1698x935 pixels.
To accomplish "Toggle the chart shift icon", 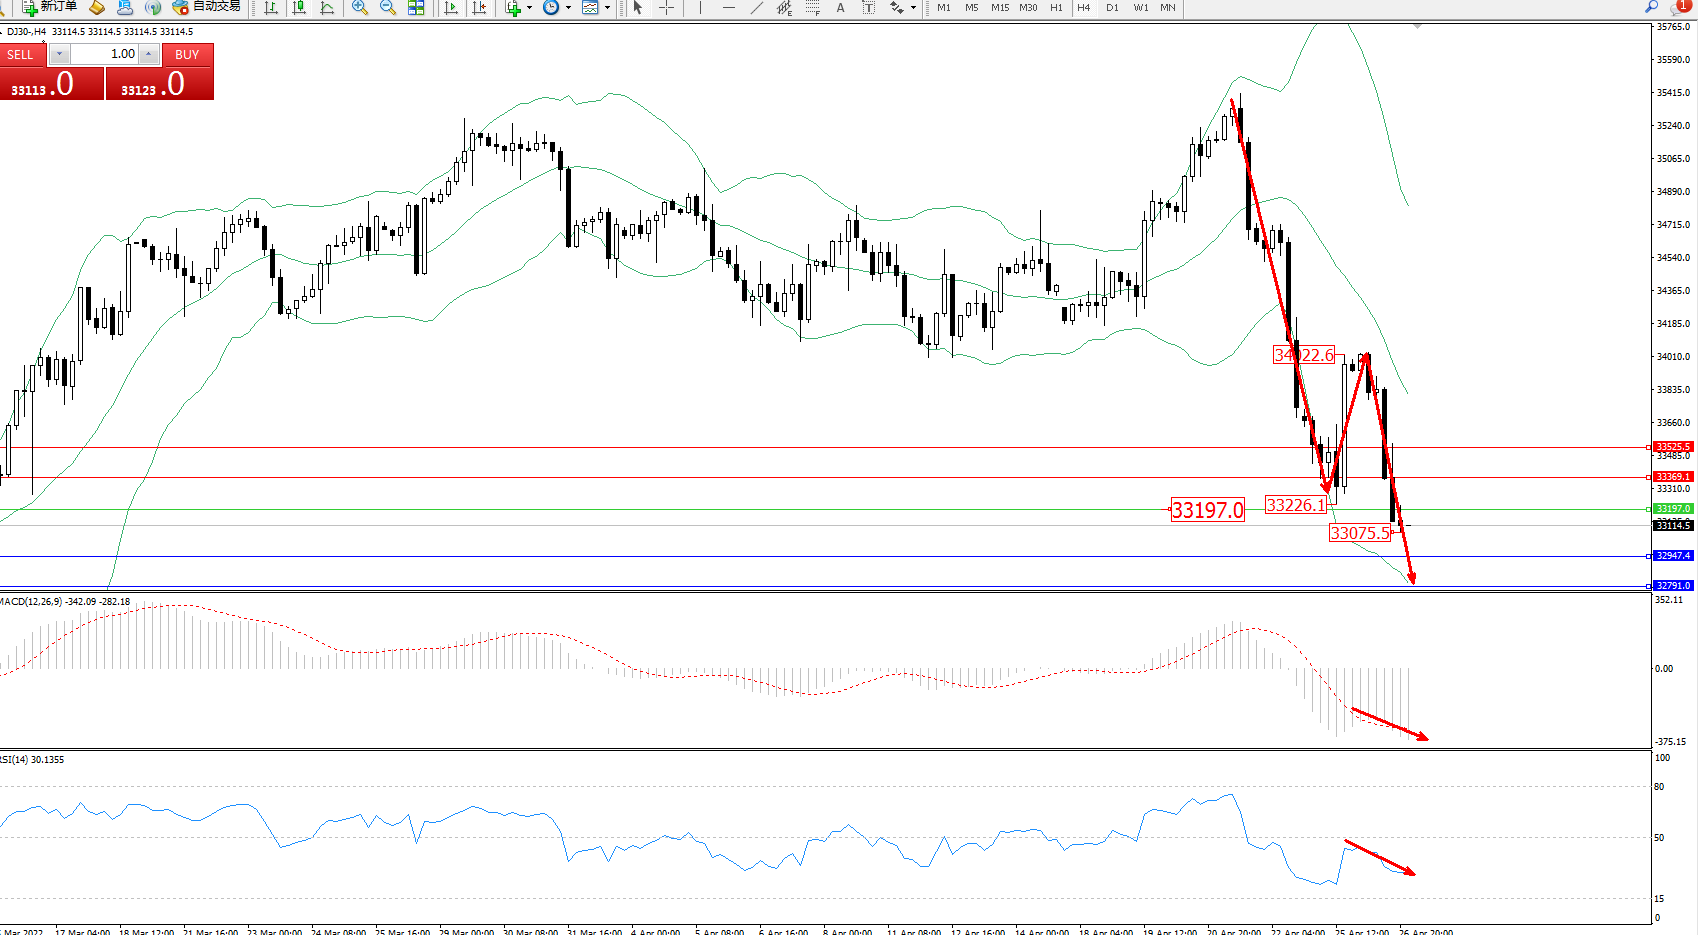I will [x=479, y=8].
